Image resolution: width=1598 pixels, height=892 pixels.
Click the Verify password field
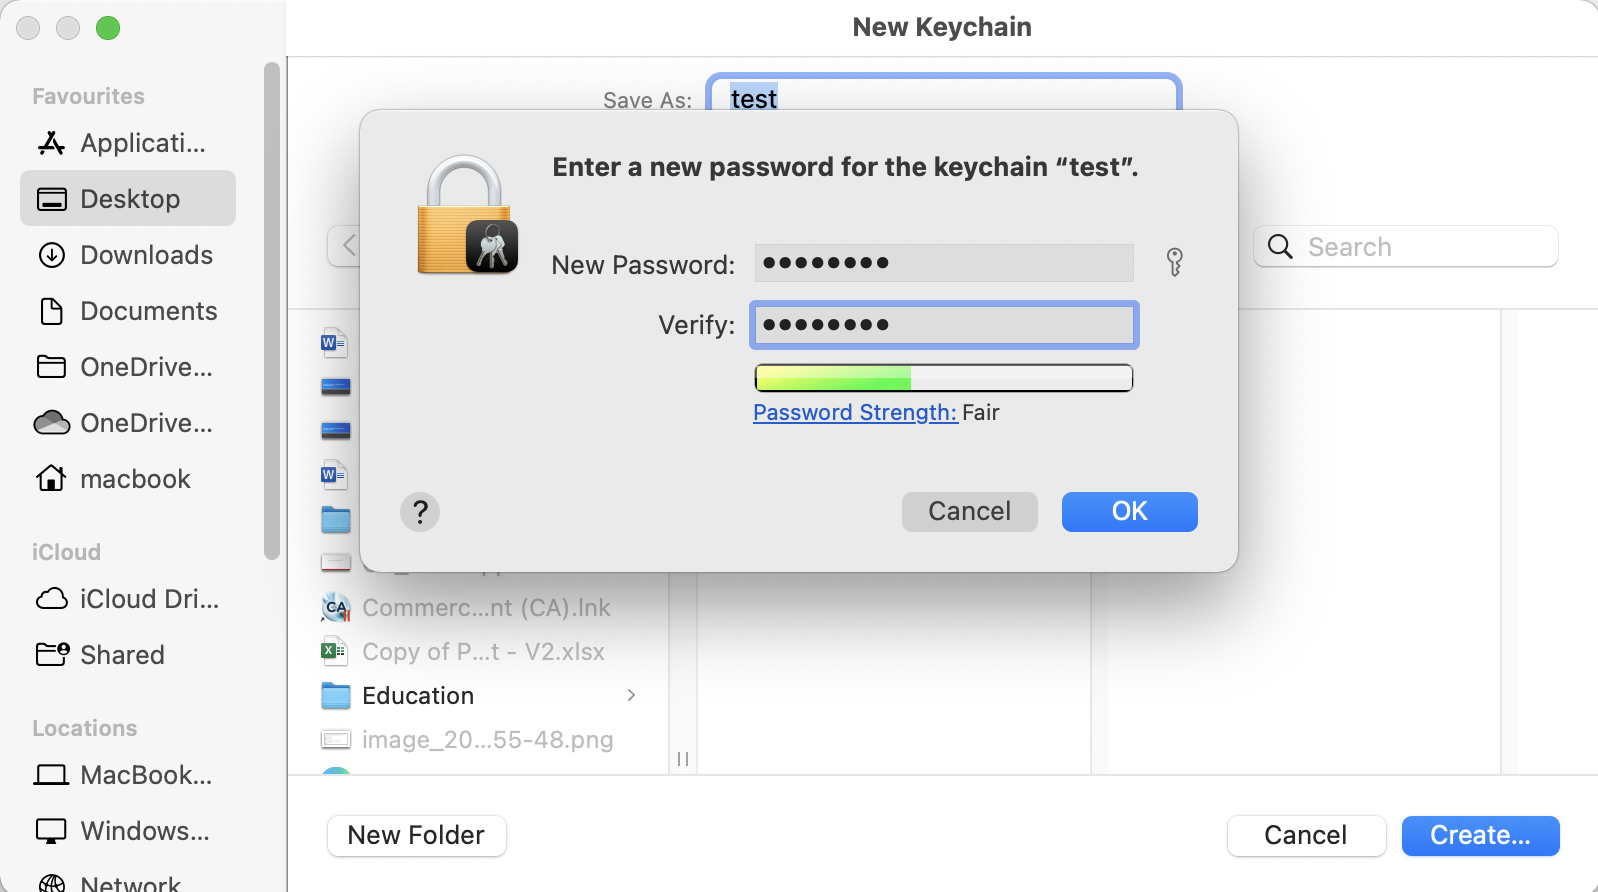(943, 325)
